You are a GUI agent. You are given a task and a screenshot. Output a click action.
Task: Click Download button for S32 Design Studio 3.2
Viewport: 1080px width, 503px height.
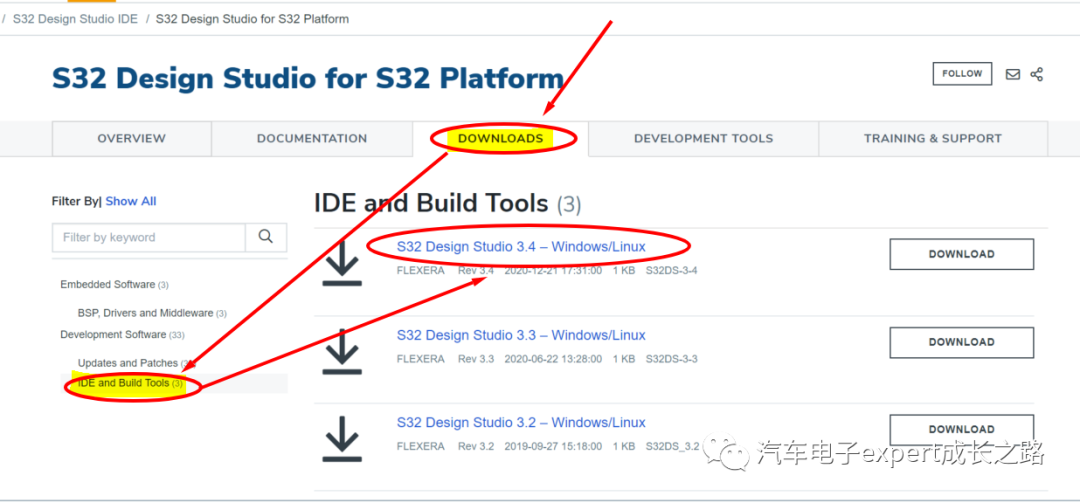(962, 429)
